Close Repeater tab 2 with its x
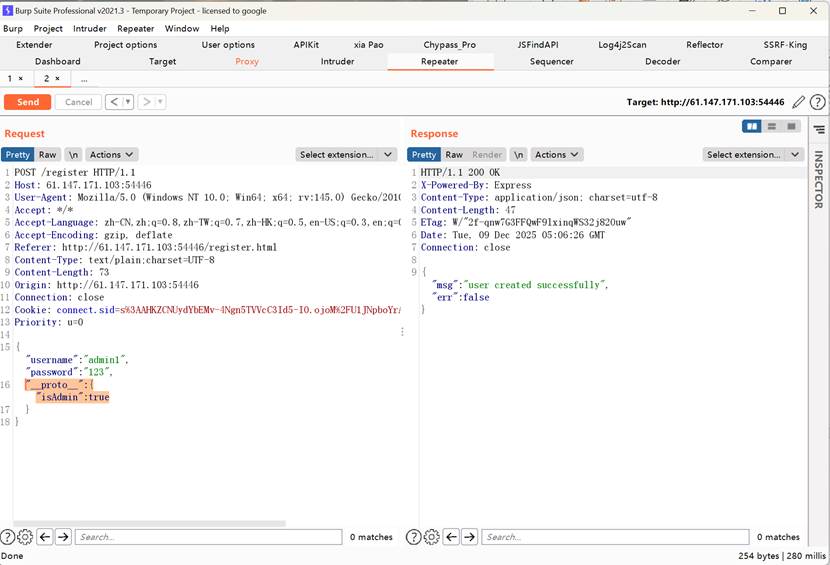830x565 pixels. tap(57, 78)
